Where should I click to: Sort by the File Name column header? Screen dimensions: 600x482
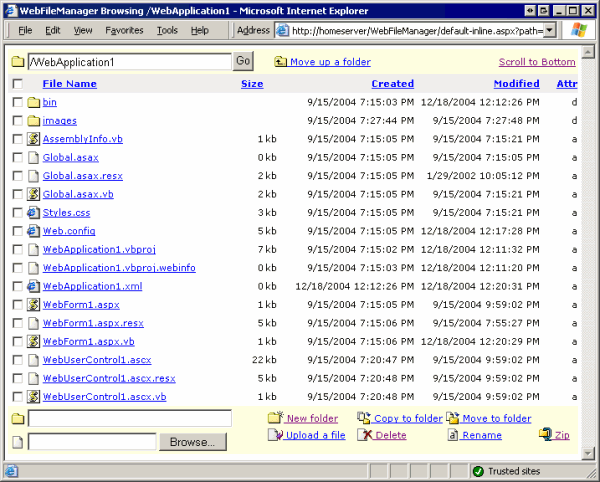70,84
